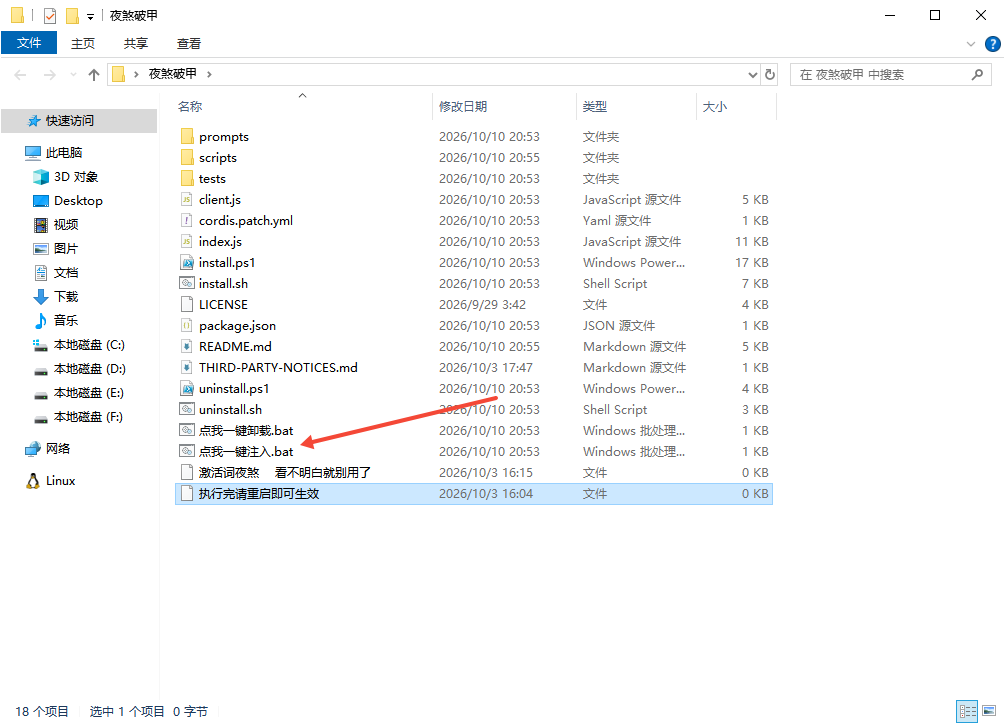This screenshot has height=724, width=1005.
Task: Open the recent locations dropdown arrow
Action: [x=73, y=75]
